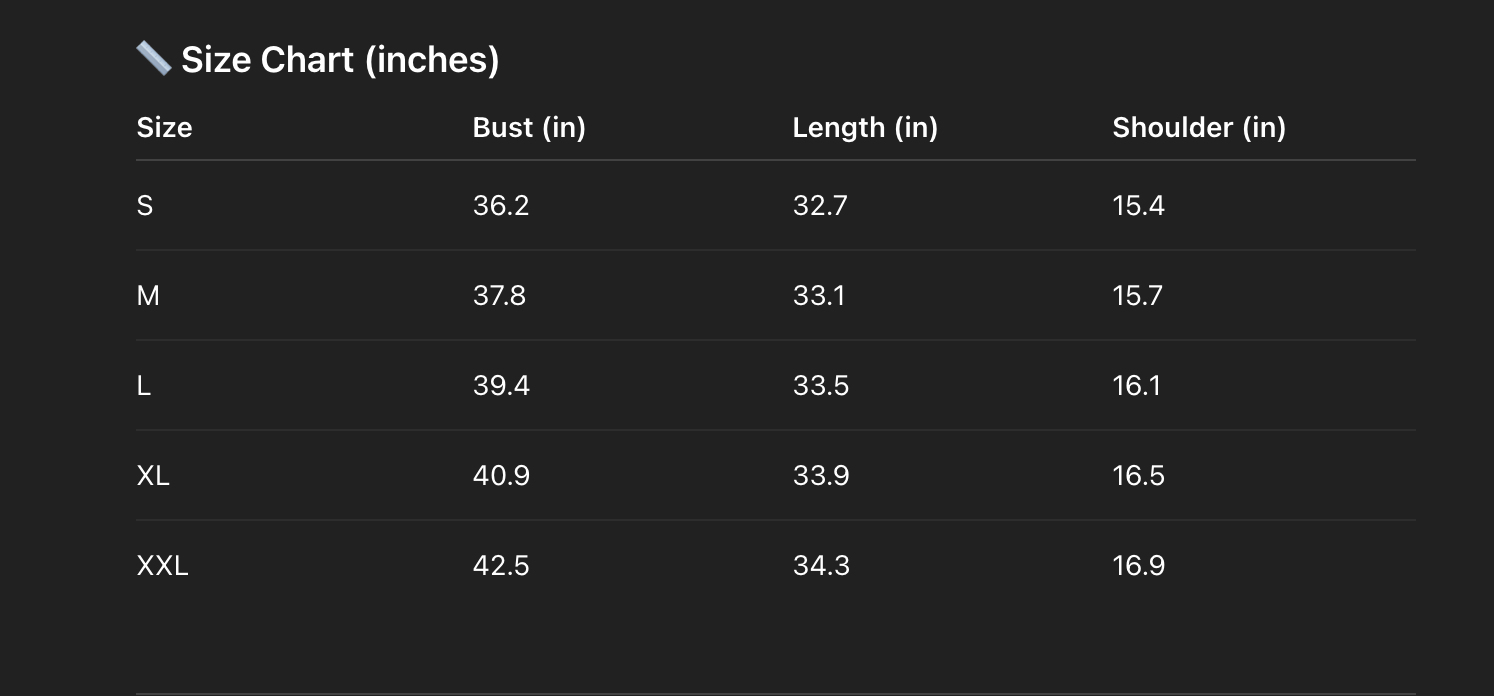Click the 16.1 shoulder value for L
Viewport: 1494px width, 696px height.
tap(1137, 386)
